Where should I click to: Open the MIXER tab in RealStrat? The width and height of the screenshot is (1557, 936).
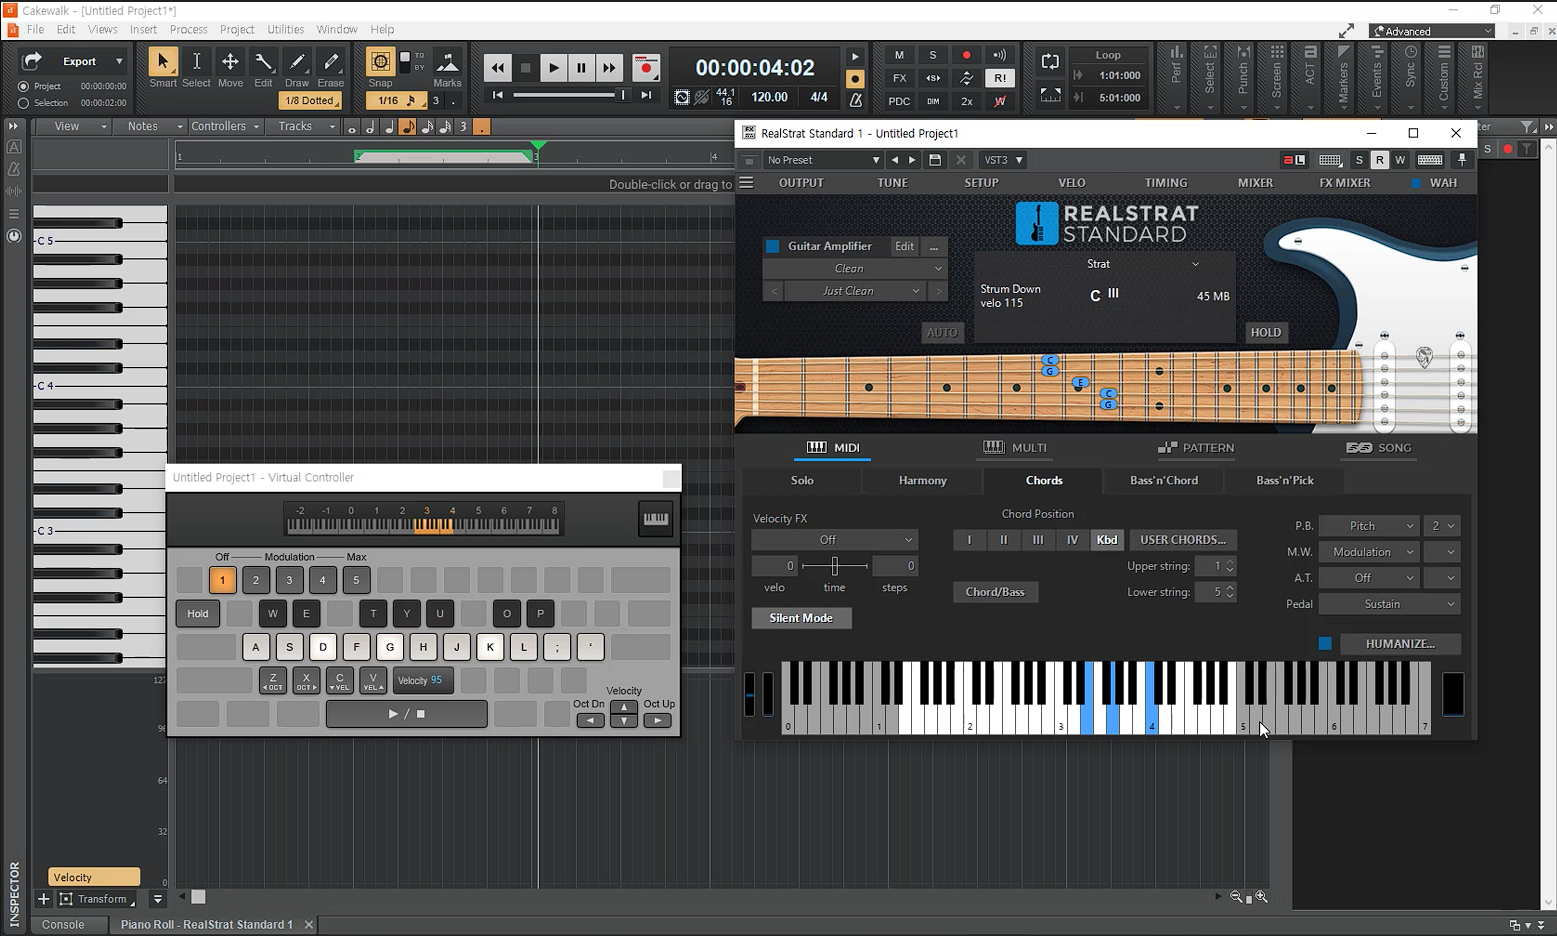tap(1255, 183)
